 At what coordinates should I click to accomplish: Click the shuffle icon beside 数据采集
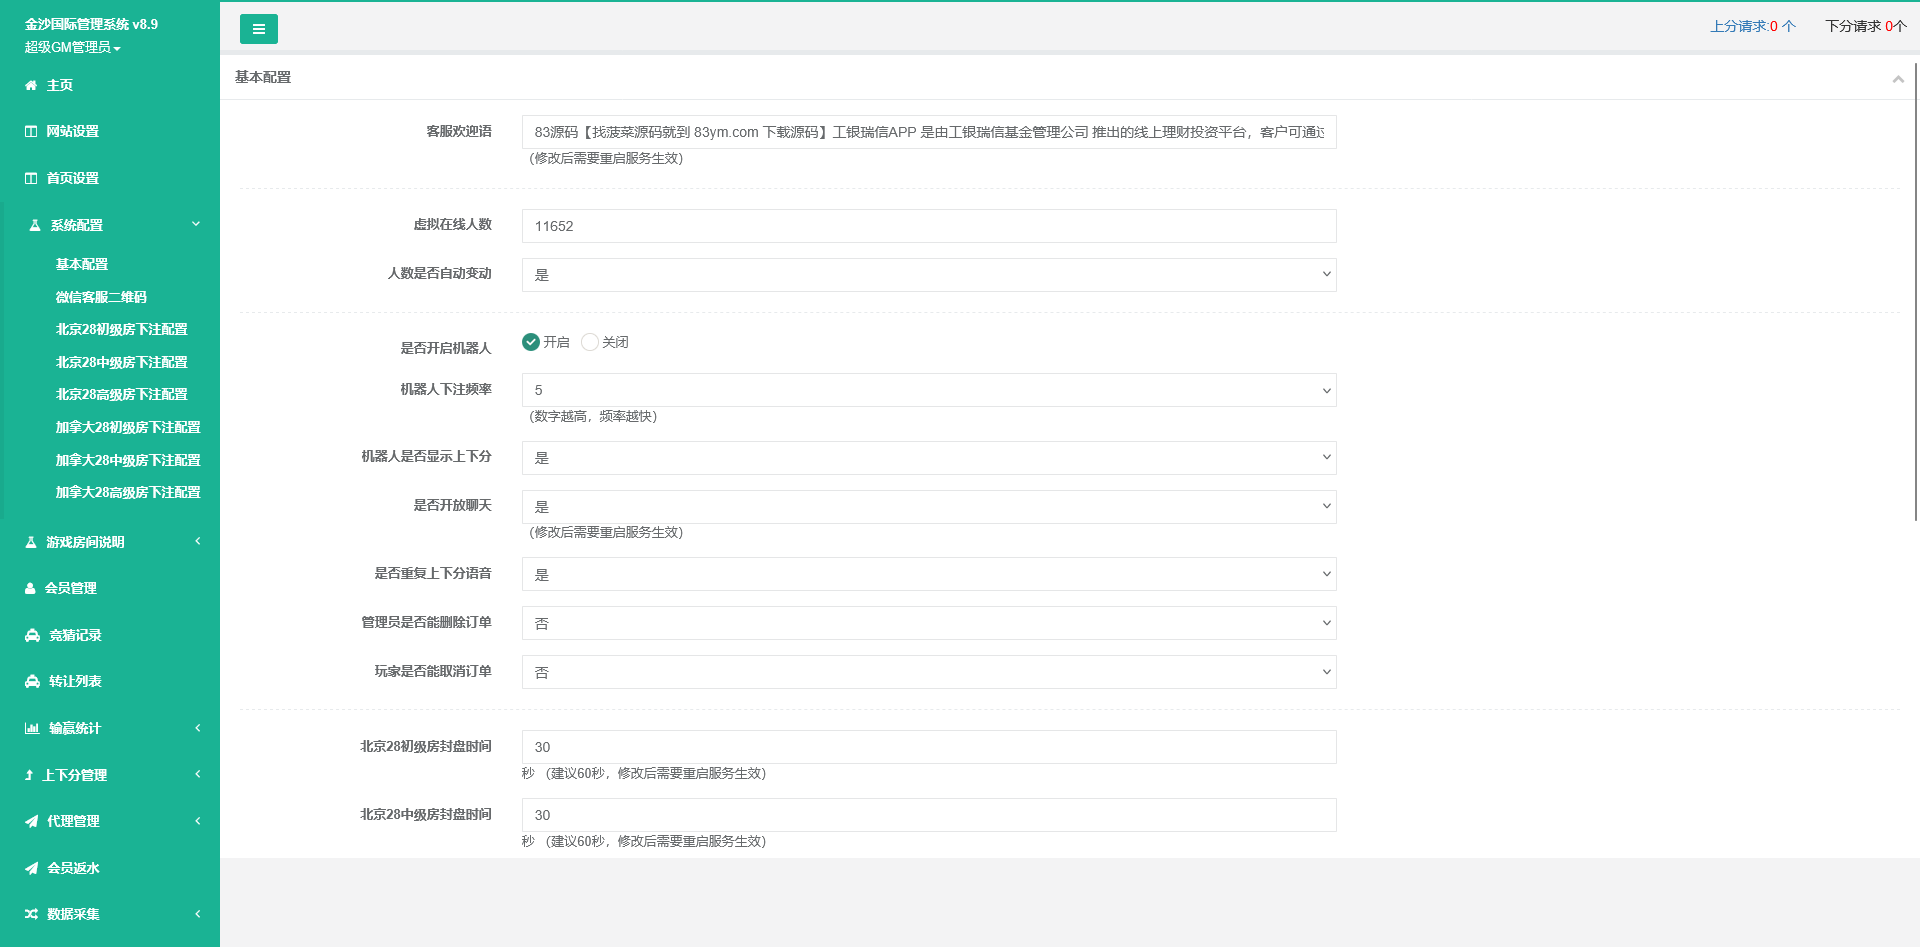click(31, 915)
